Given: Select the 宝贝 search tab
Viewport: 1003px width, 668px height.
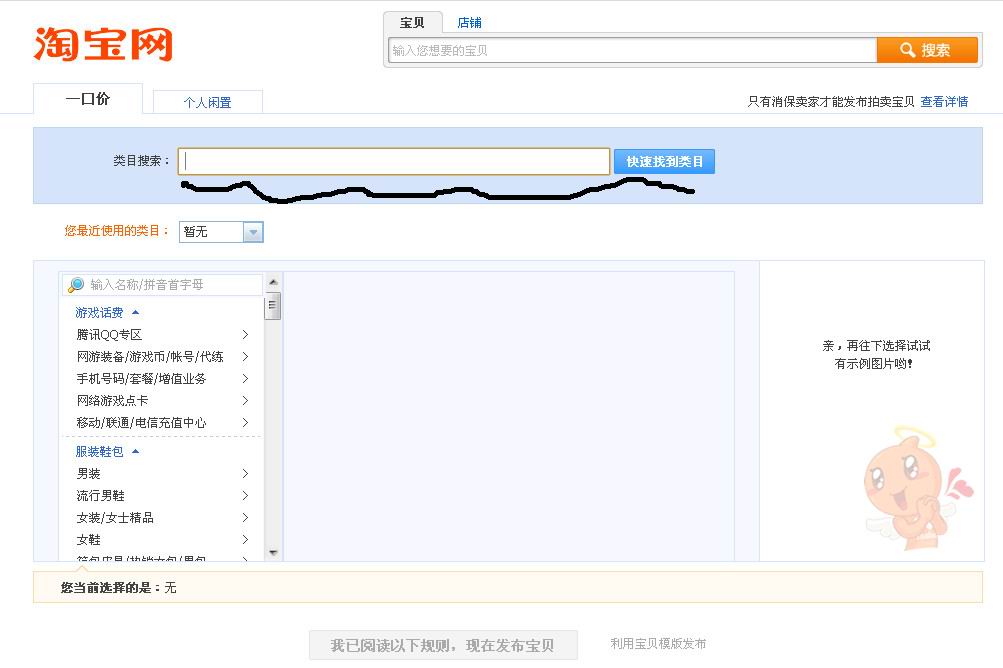Looking at the screenshot, I should (413, 22).
